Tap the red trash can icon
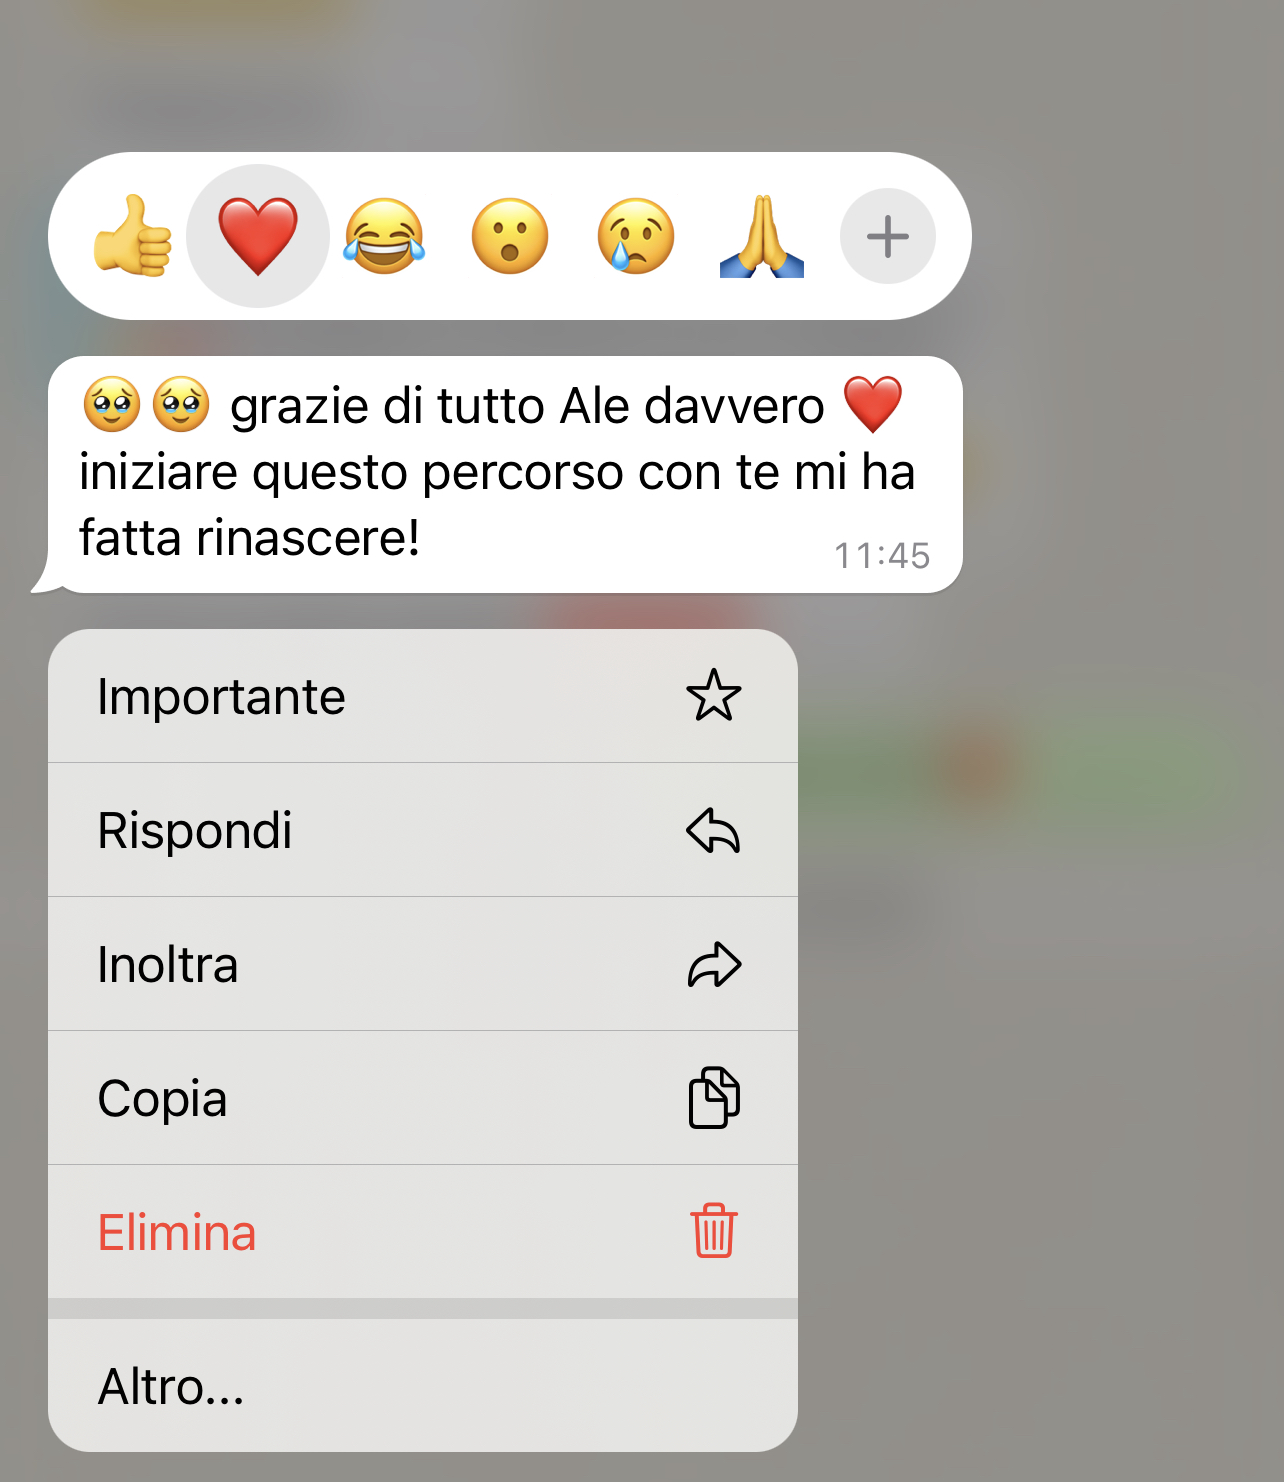The width and height of the screenshot is (1284, 1482). point(714,1231)
